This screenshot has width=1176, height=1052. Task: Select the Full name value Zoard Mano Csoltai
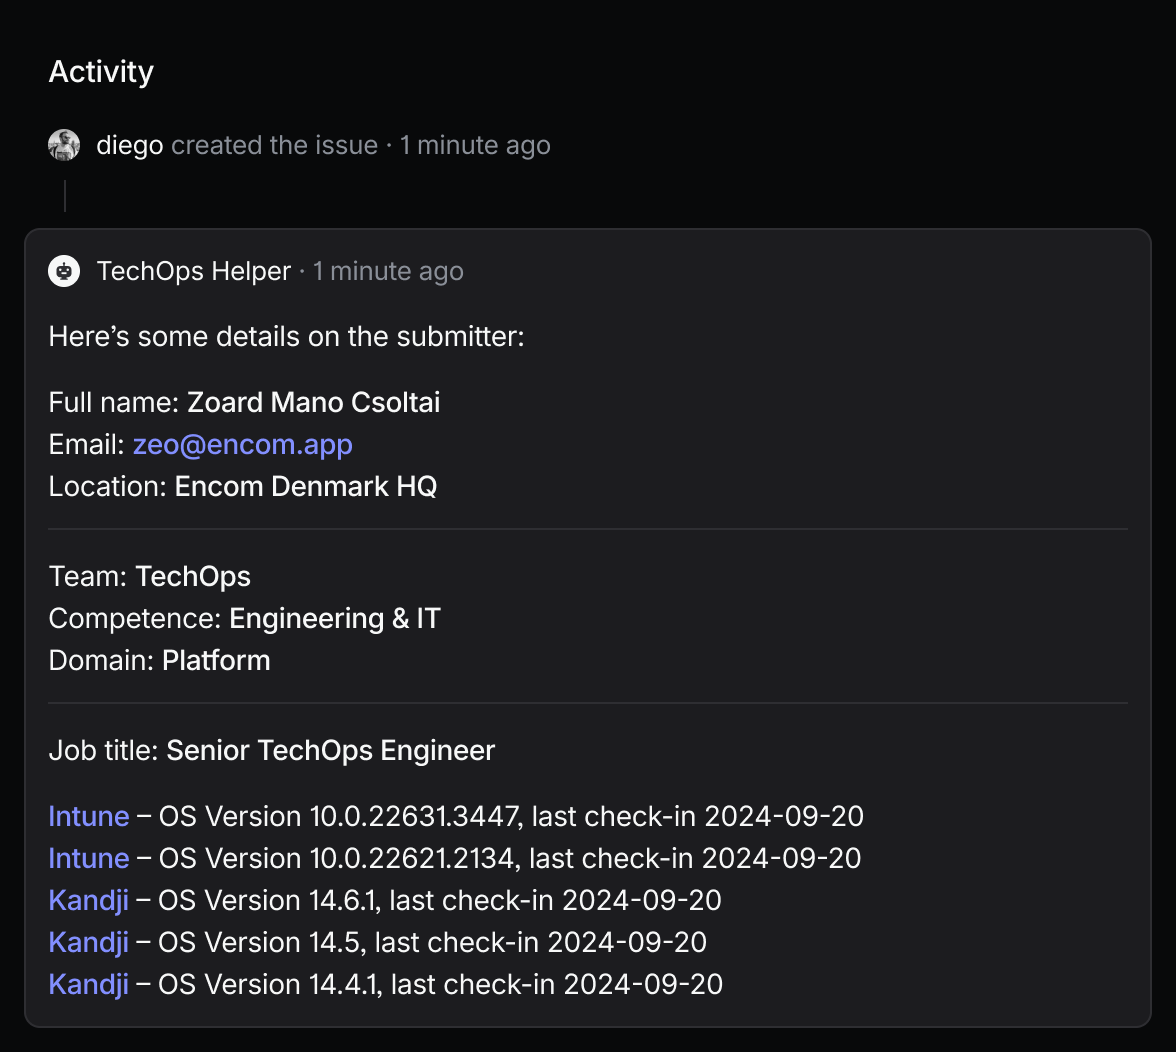point(314,402)
